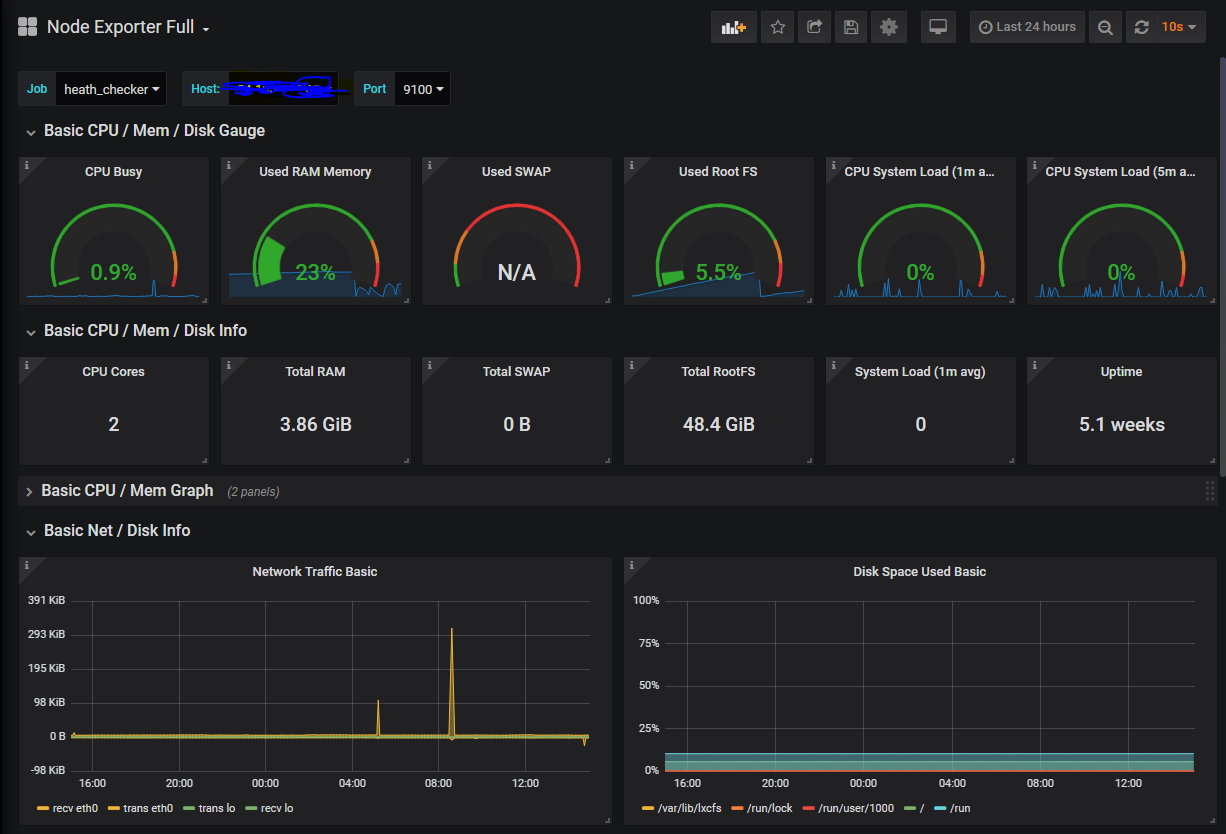Click info icon on Disk Space Used Basic panel
Screen dimensions: 1226x834
point(631,565)
